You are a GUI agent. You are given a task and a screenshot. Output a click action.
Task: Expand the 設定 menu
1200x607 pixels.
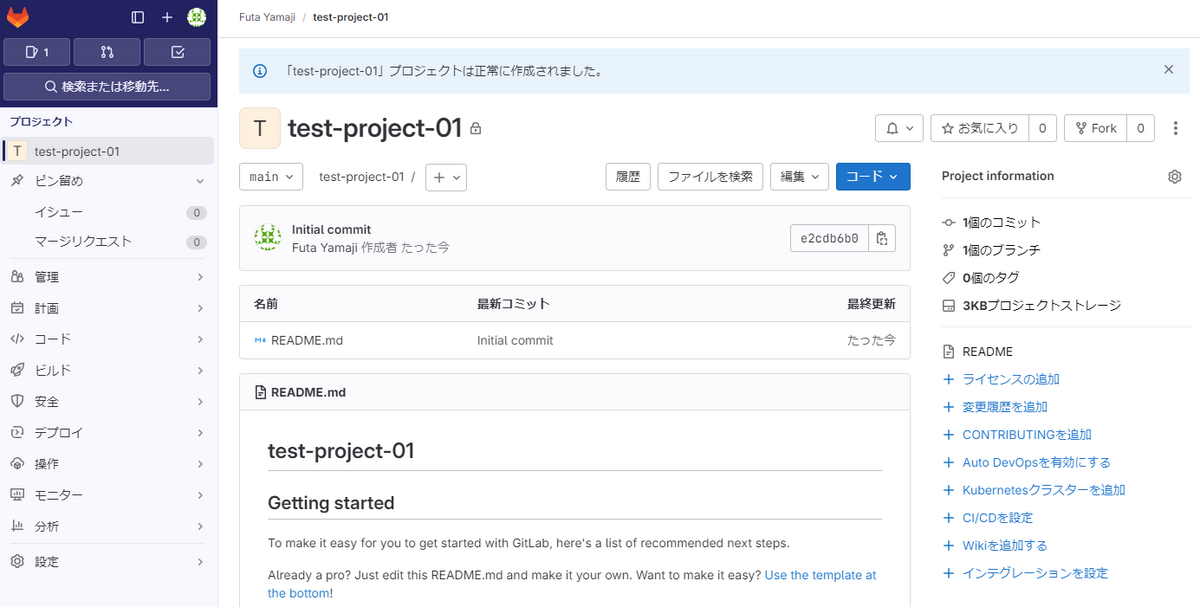coord(108,561)
